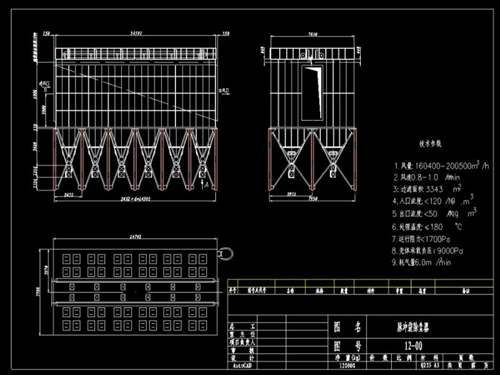Click the "AutoCAD" cell in title block
Image resolution: width=500 pixels, height=375 pixels.
(242, 366)
